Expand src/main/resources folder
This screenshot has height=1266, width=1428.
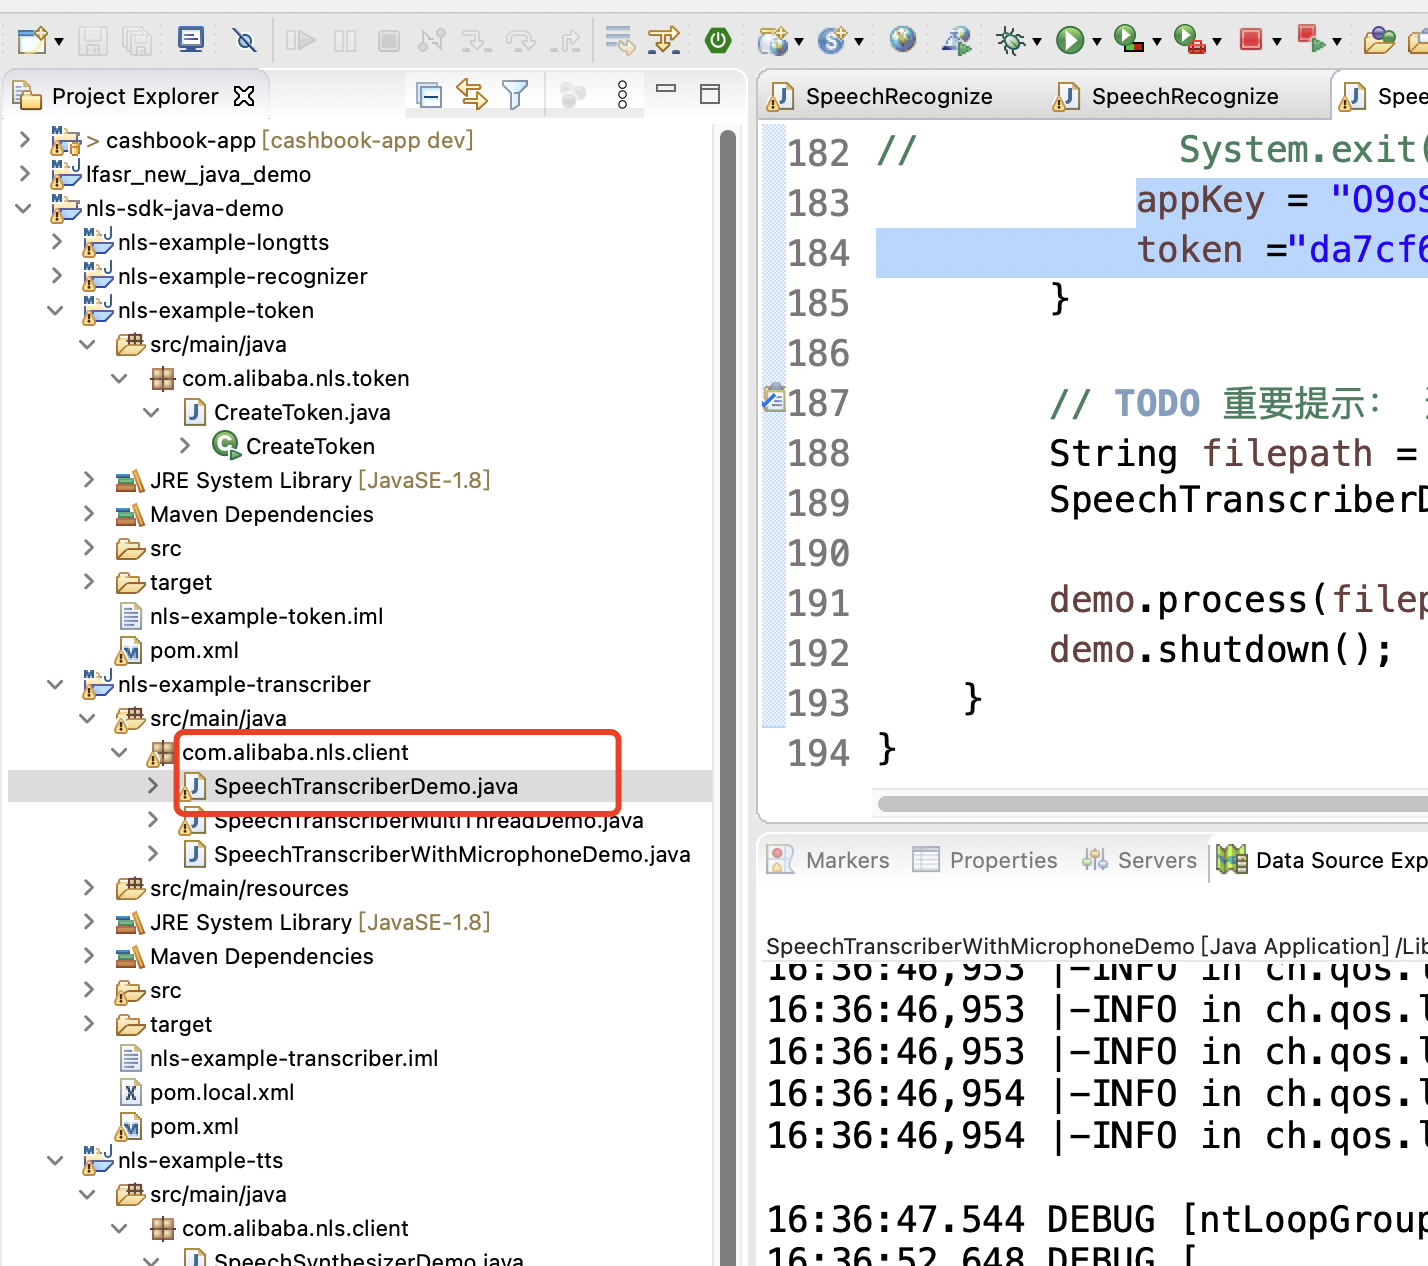point(89,888)
